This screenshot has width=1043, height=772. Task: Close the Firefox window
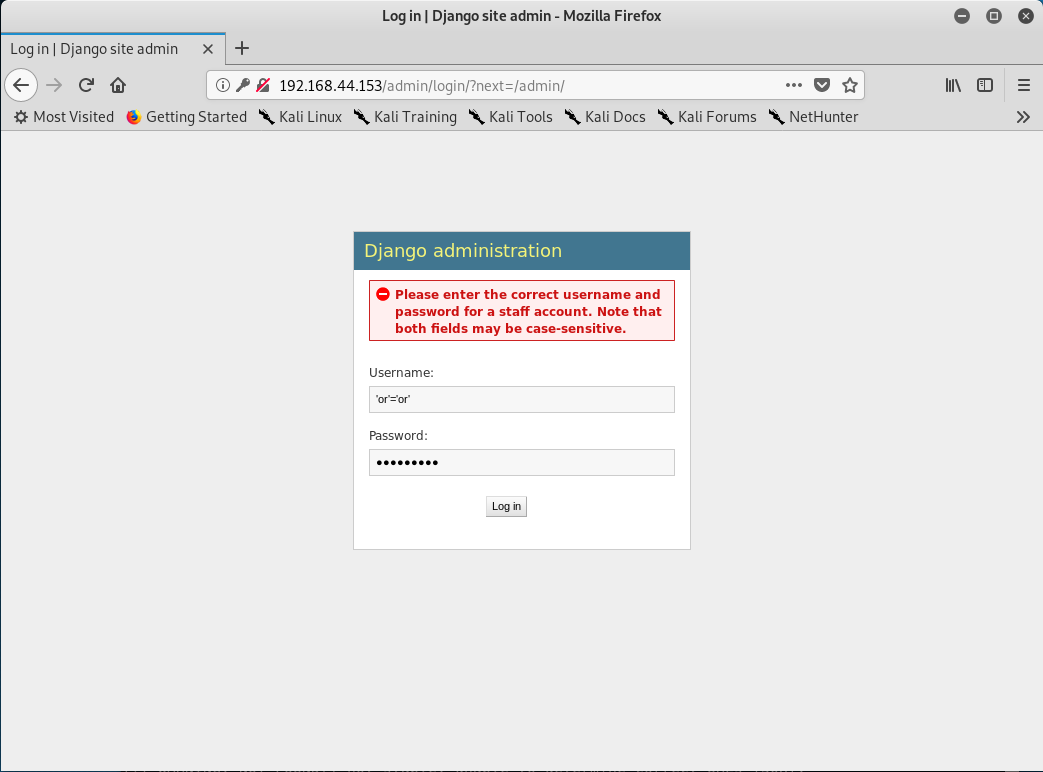click(x=1026, y=16)
